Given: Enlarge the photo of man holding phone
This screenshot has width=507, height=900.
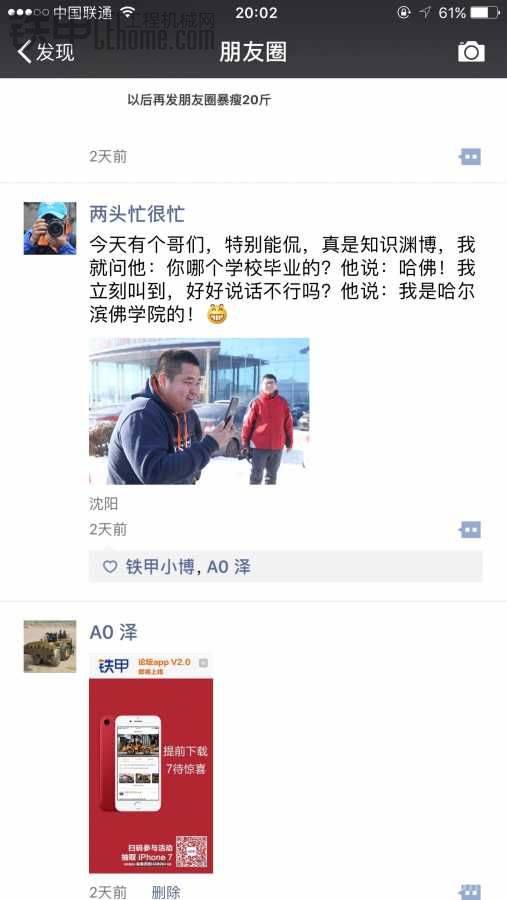Looking at the screenshot, I should (199, 411).
